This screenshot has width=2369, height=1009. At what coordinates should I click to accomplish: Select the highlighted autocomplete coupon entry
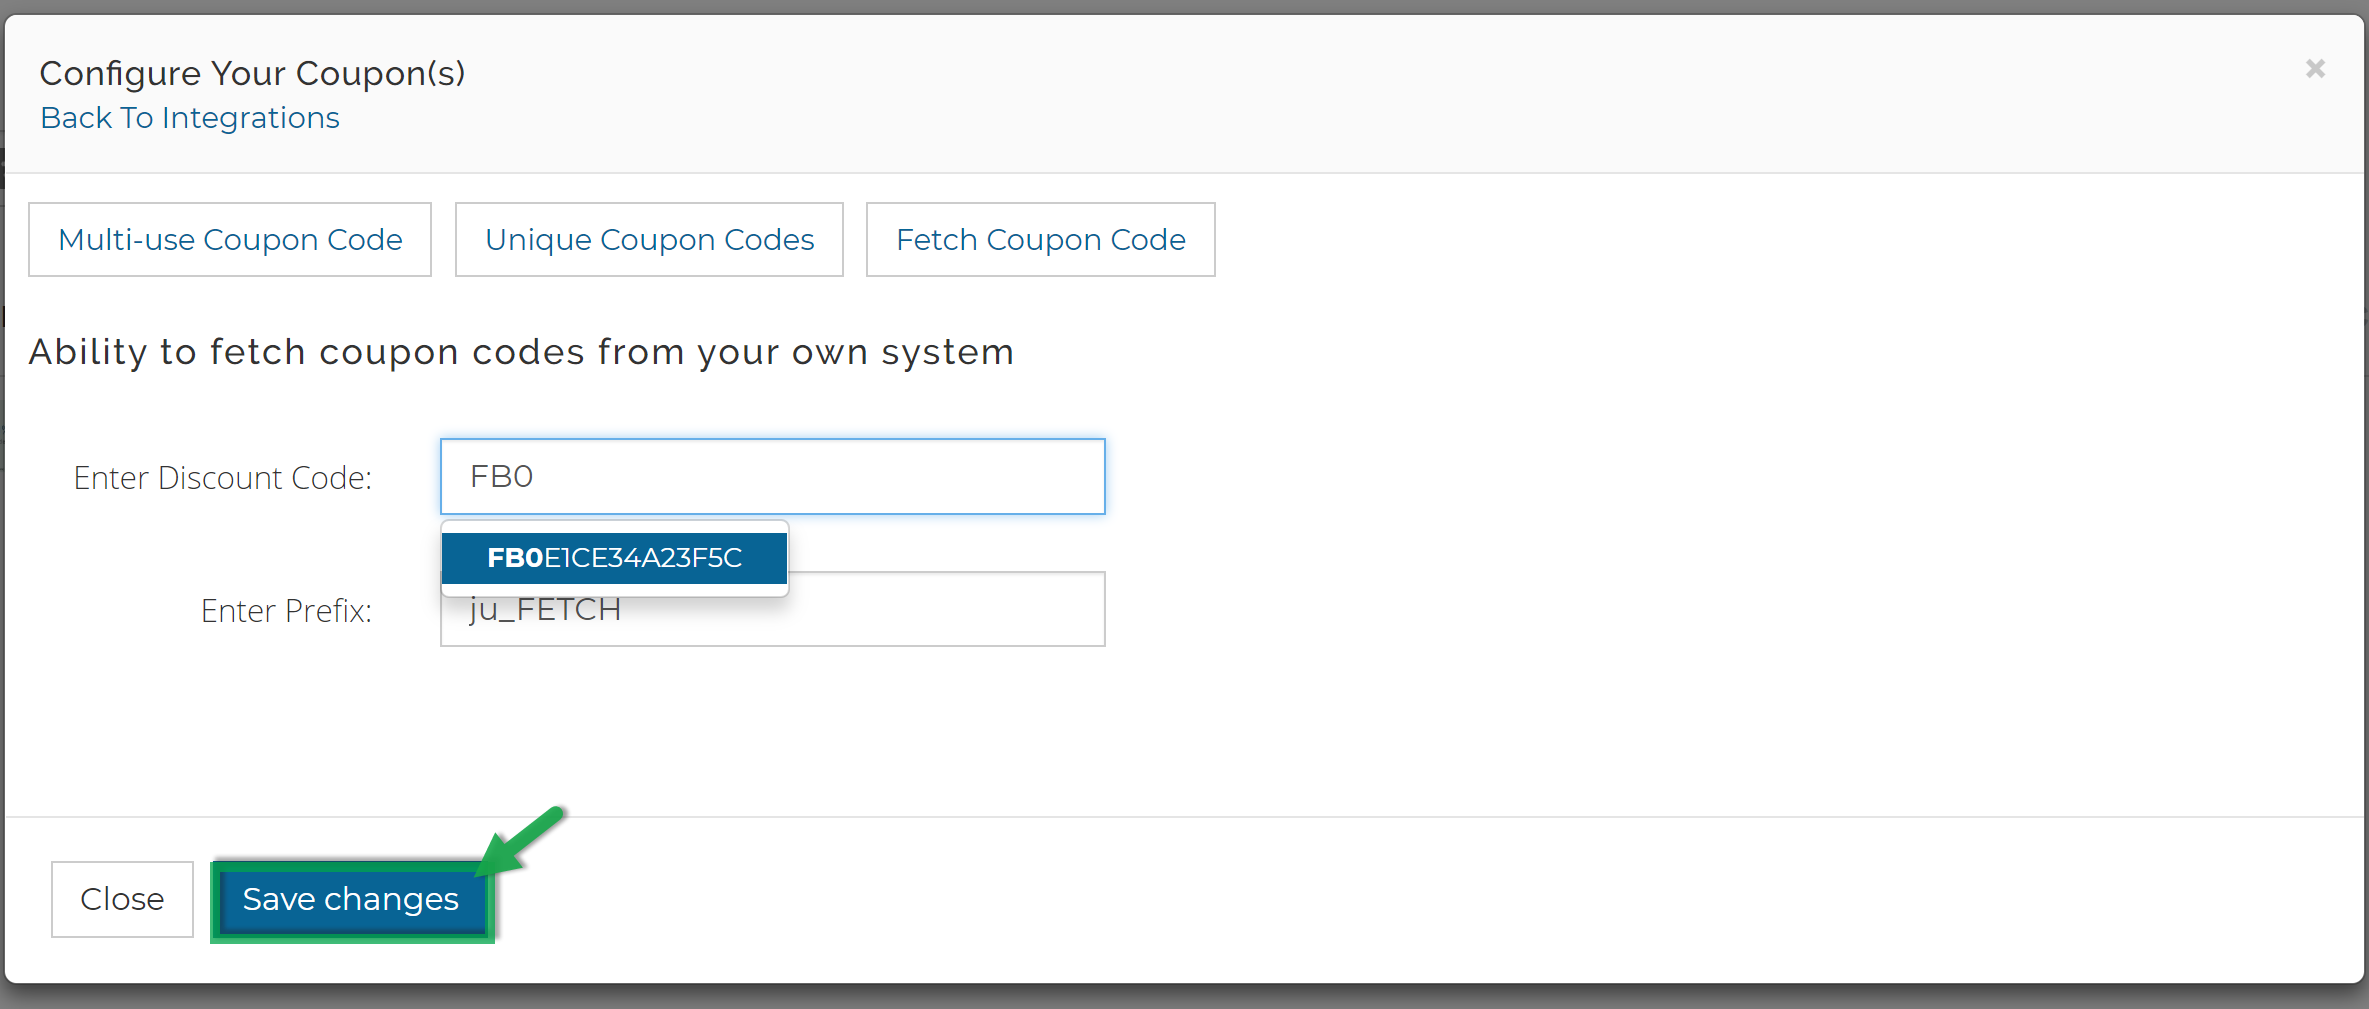[614, 558]
